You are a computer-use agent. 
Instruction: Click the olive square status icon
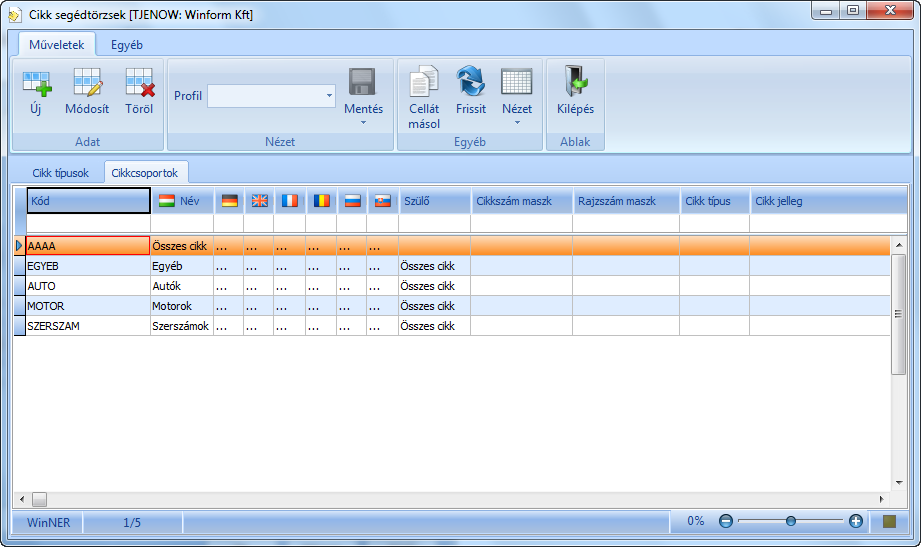[x=889, y=521]
